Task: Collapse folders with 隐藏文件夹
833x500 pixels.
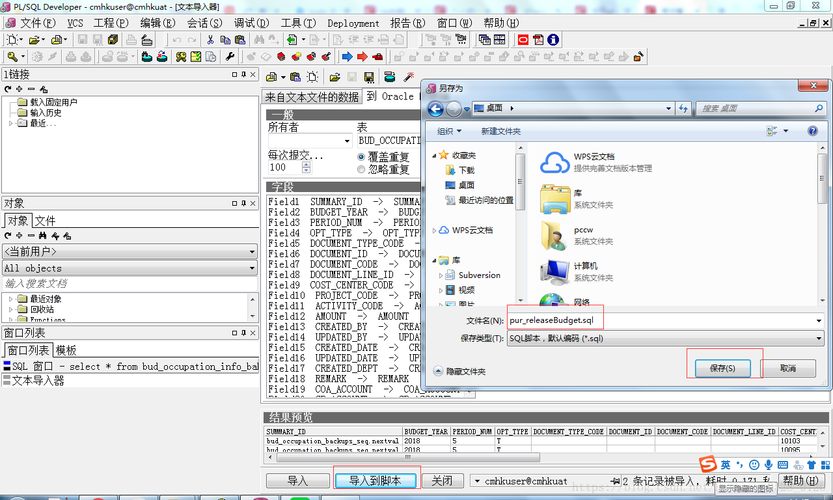Action: [x=460, y=371]
